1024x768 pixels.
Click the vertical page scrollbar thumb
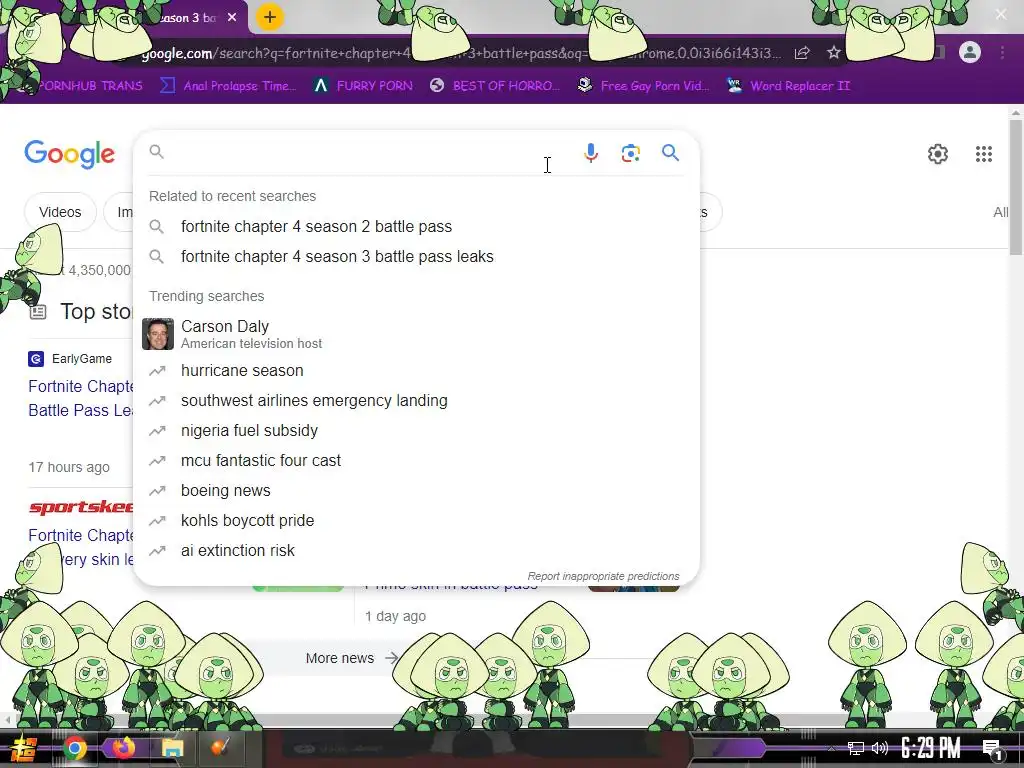[x=1016, y=188]
